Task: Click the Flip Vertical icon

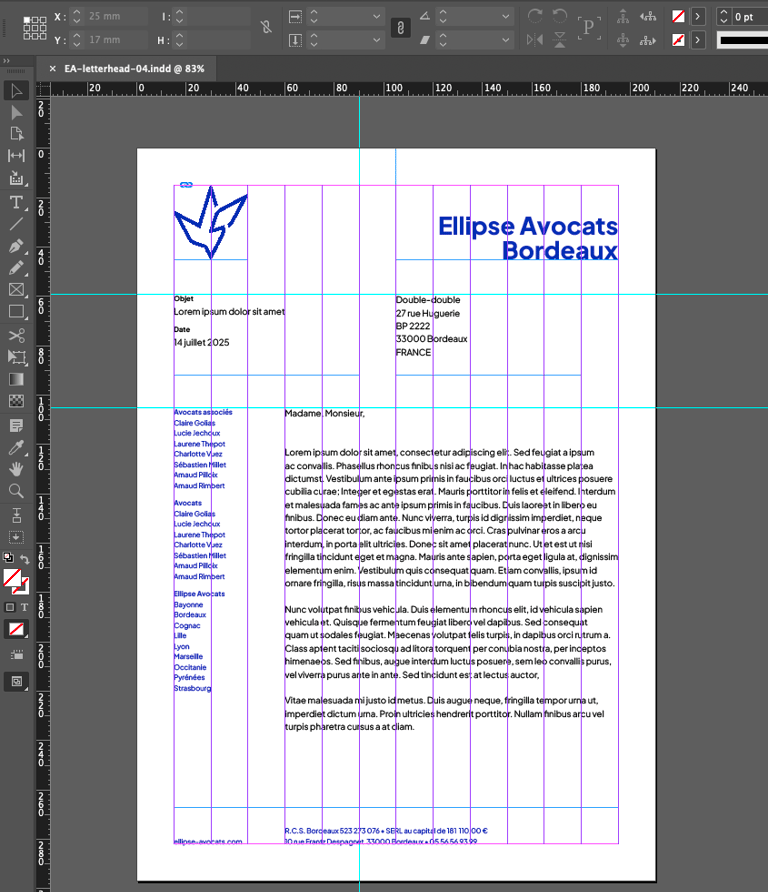Action: tap(560, 40)
